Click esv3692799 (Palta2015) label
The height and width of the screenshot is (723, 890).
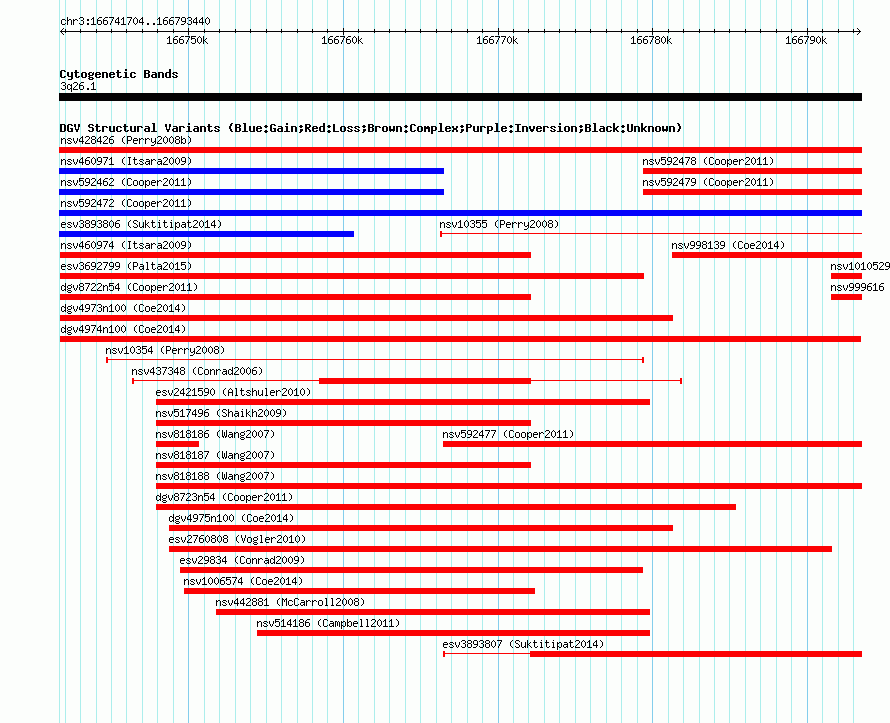pyautogui.click(x=126, y=266)
